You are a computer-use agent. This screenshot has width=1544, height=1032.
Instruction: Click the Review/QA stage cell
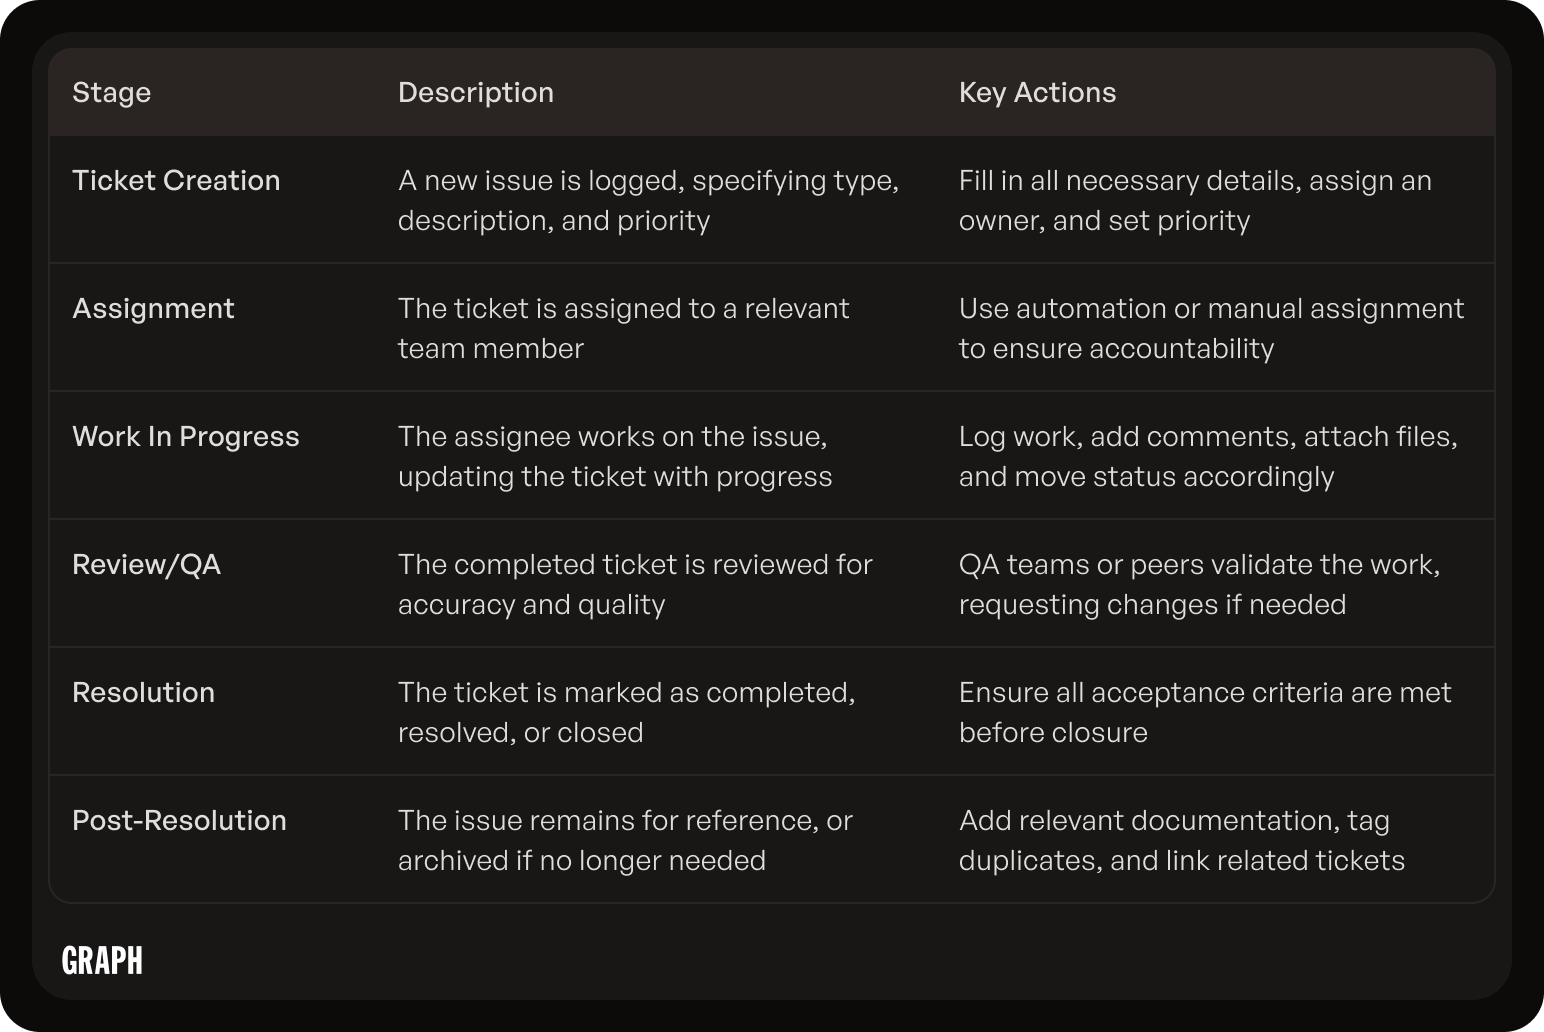point(147,564)
